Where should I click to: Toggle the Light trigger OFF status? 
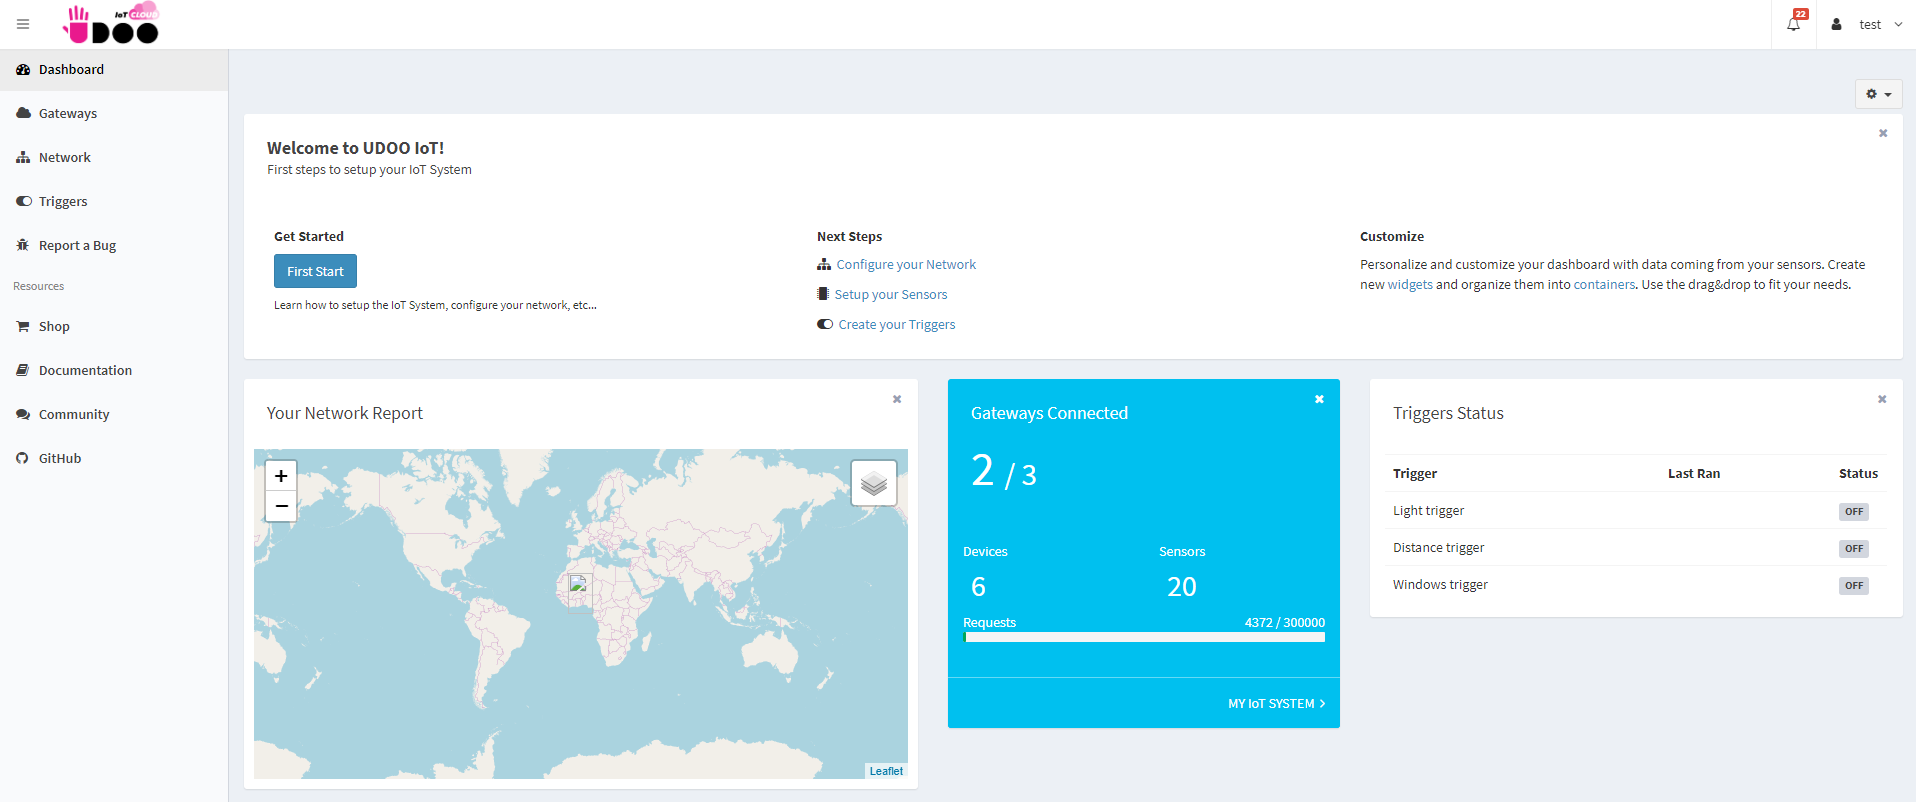(x=1854, y=511)
